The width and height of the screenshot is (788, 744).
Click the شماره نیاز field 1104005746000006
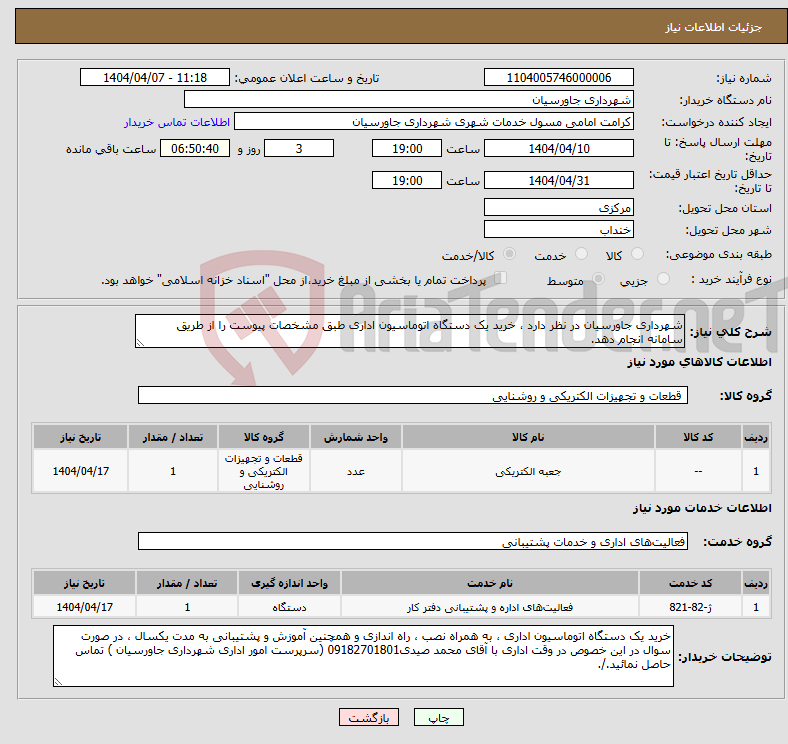[x=559, y=78]
